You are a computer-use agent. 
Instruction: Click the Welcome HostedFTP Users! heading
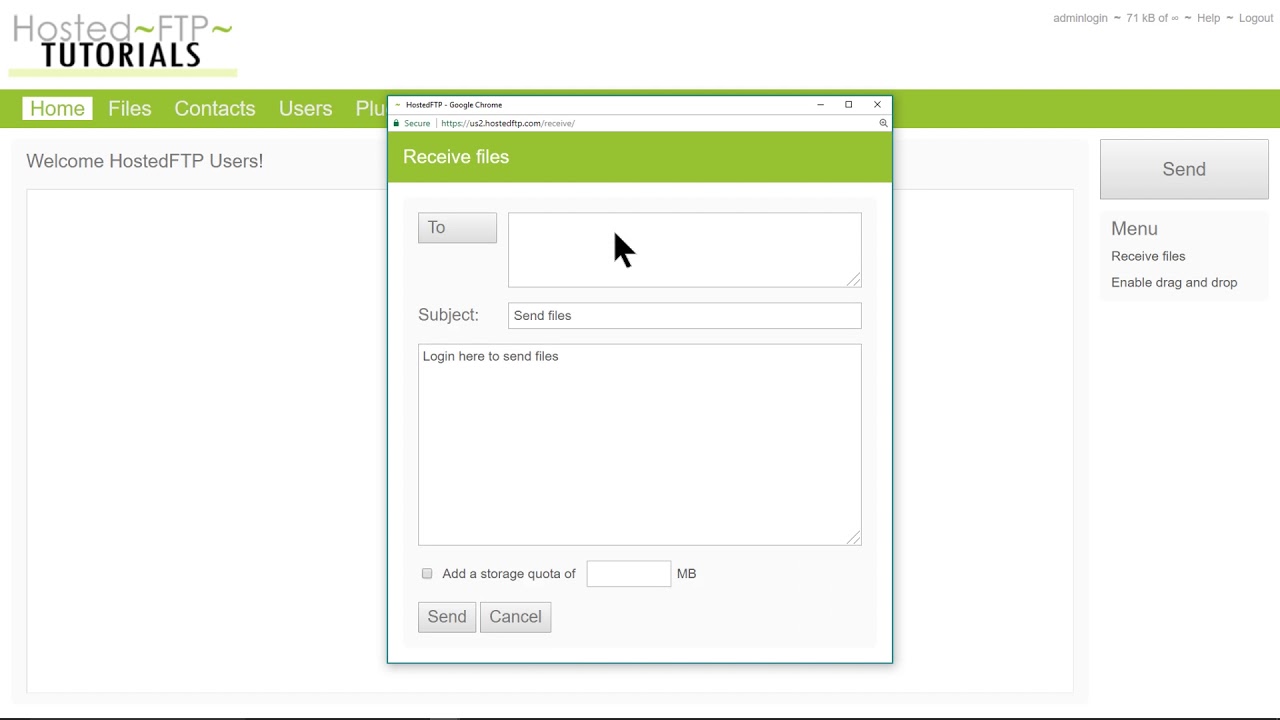[144, 161]
